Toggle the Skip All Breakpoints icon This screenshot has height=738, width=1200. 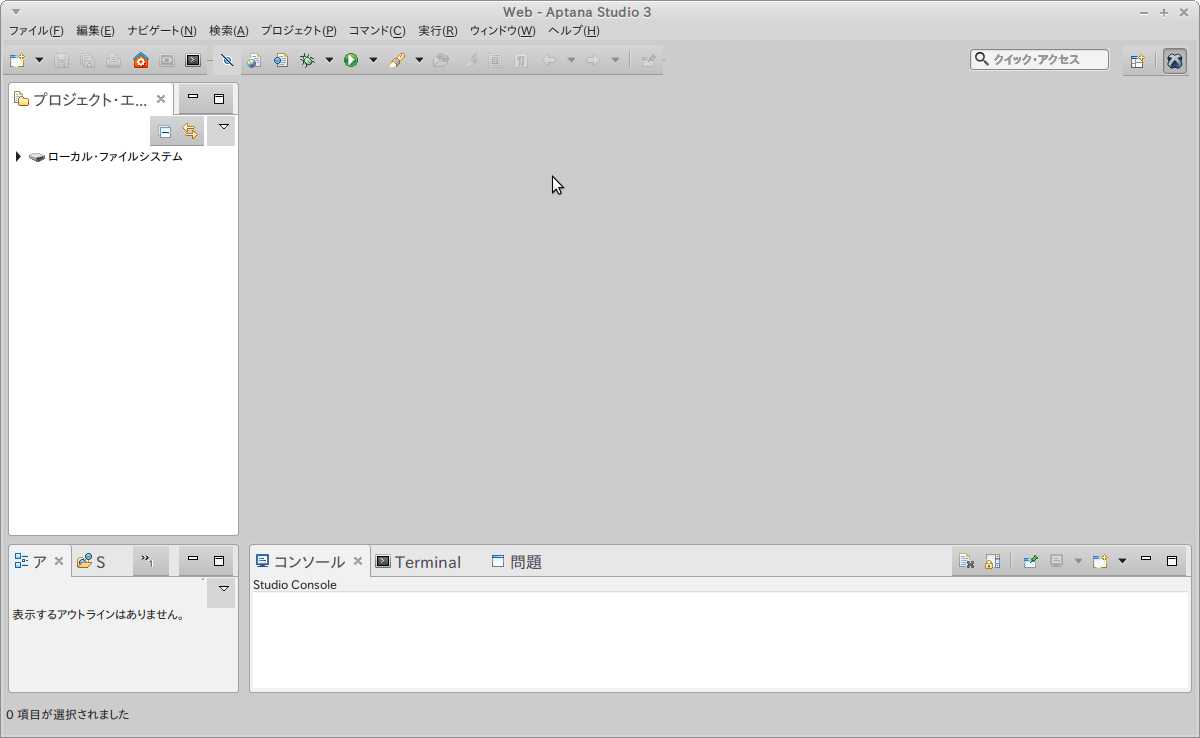pos(227,60)
